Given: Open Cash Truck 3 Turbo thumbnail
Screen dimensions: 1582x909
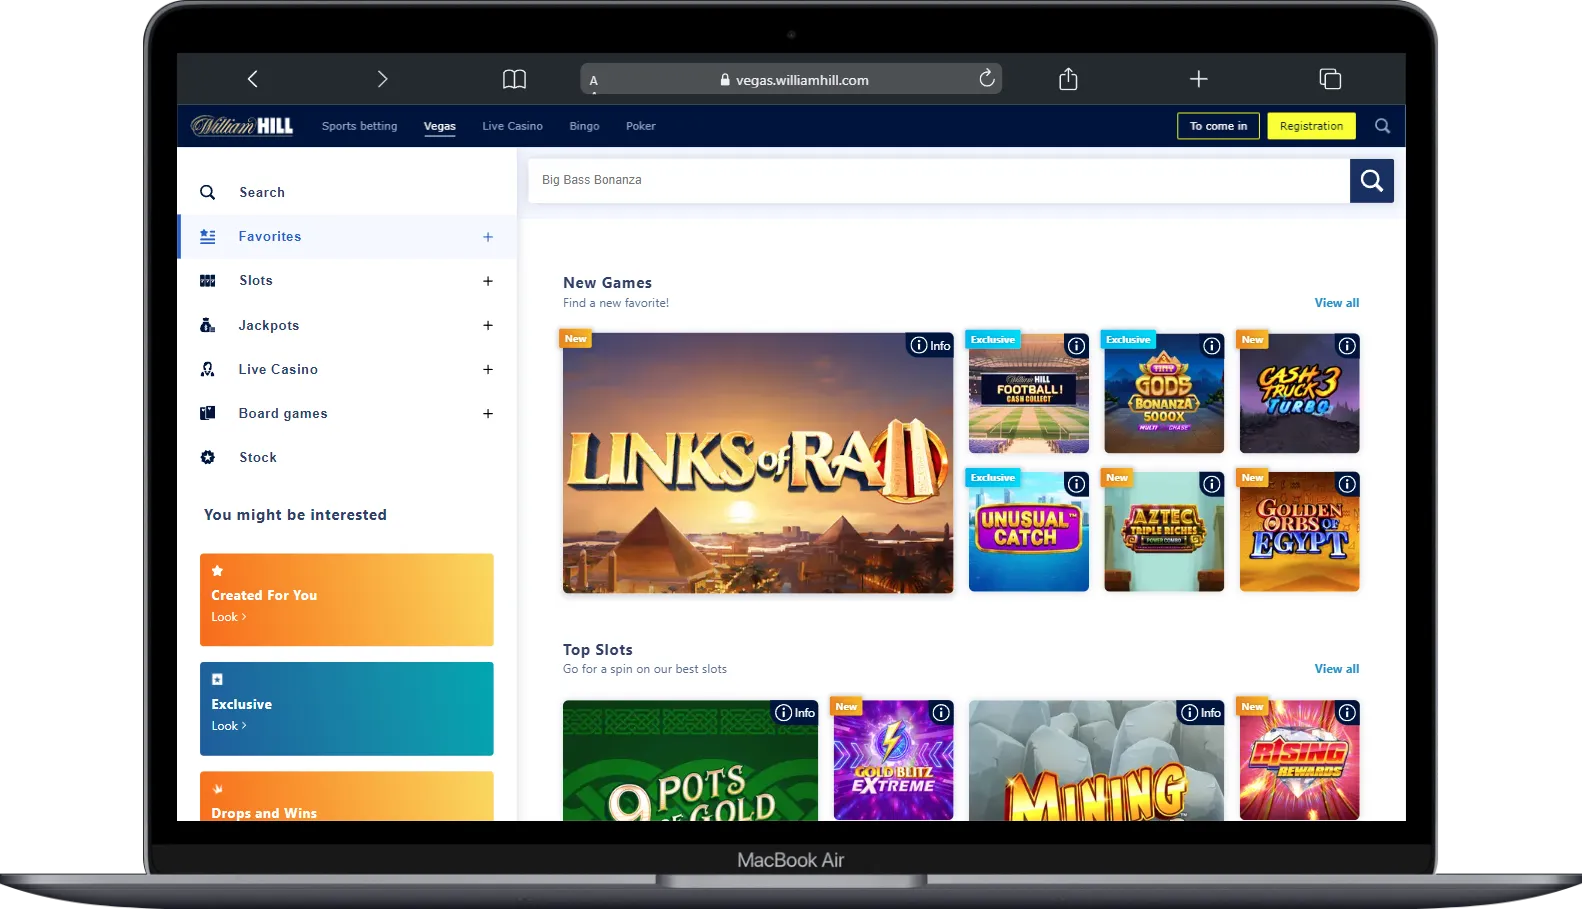Looking at the screenshot, I should 1299,393.
